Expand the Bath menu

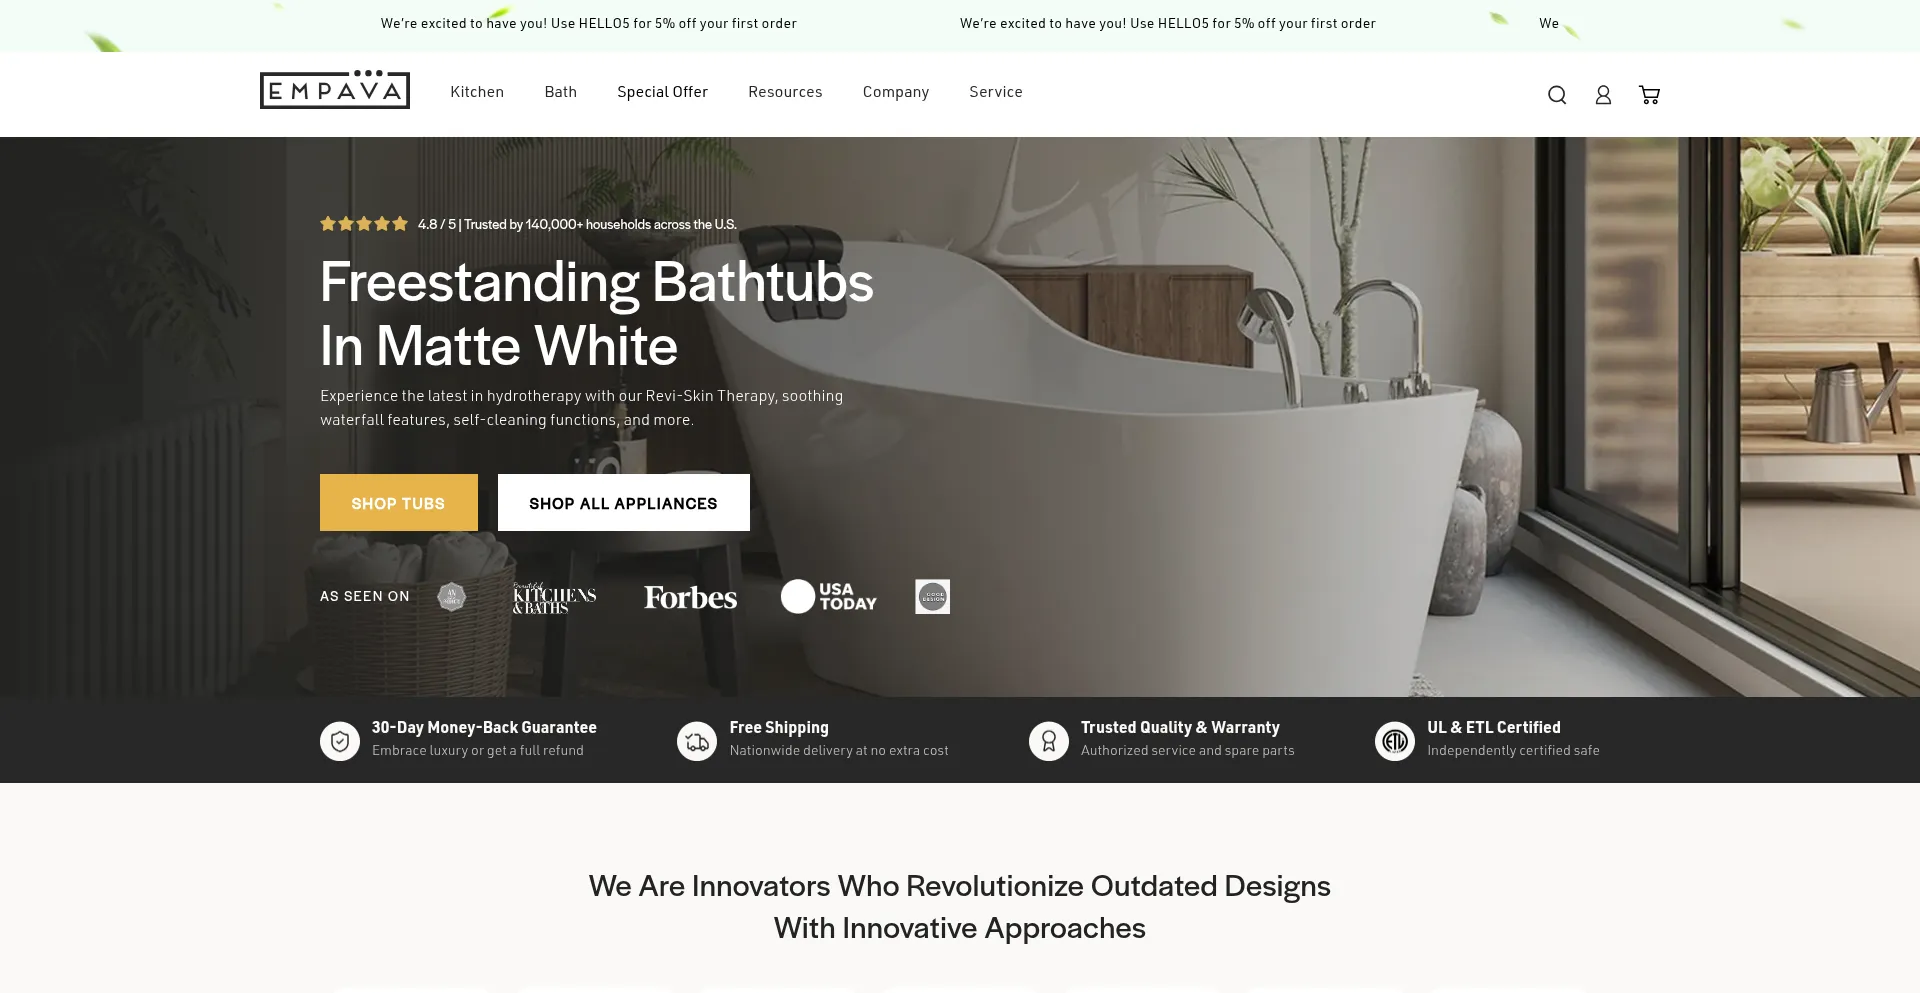pyautogui.click(x=561, y=92)
